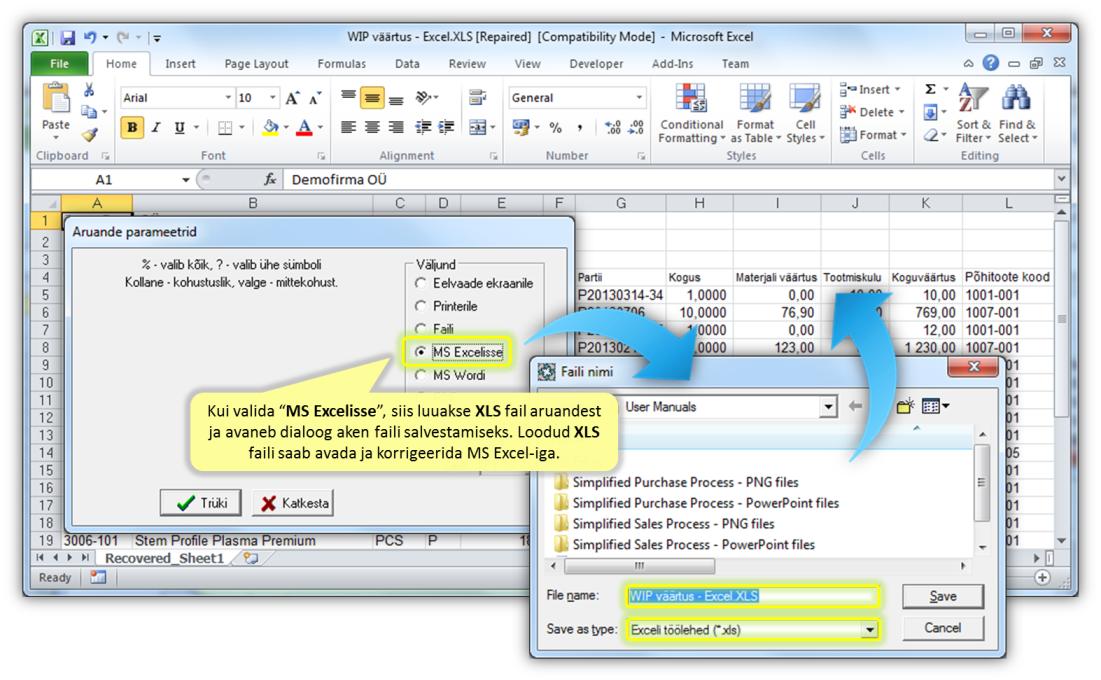1101x680 pixels.
Task: Apply Percent Style number format
Action: click(x=555, y=127)
